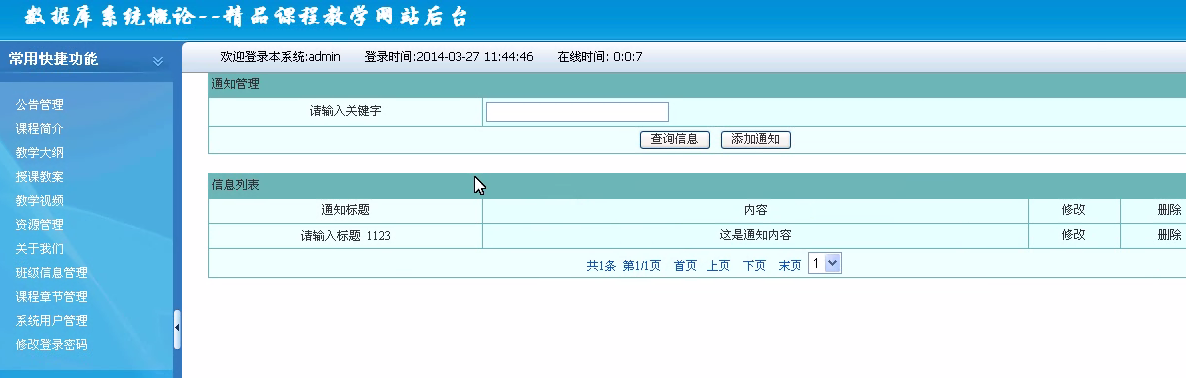Go to 上页 in pagination
The width and height of the screenshot is (1186, 378).
[x=719, y=265]
